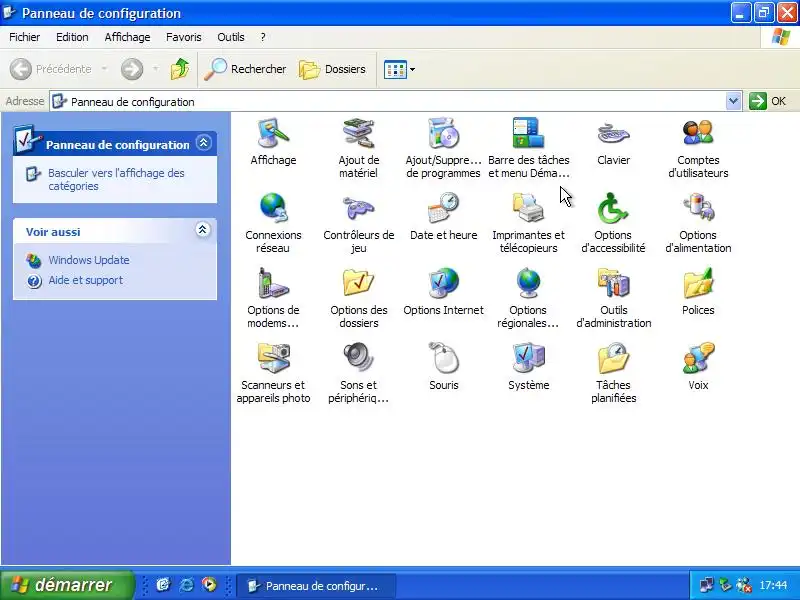Open the Edition menu

[72, 37]
